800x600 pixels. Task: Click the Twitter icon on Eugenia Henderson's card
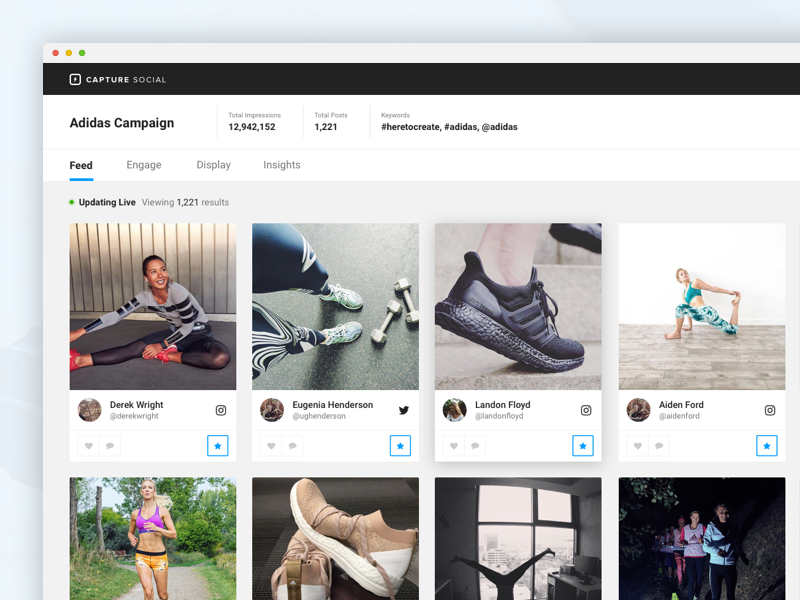(402, 410)
